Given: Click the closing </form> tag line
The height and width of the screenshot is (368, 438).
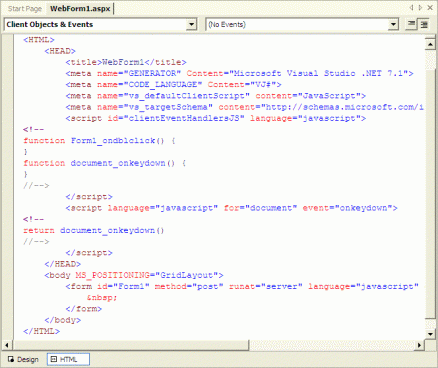Looking at the screenshot, I should pyautogui.click(x=84, y=309).
